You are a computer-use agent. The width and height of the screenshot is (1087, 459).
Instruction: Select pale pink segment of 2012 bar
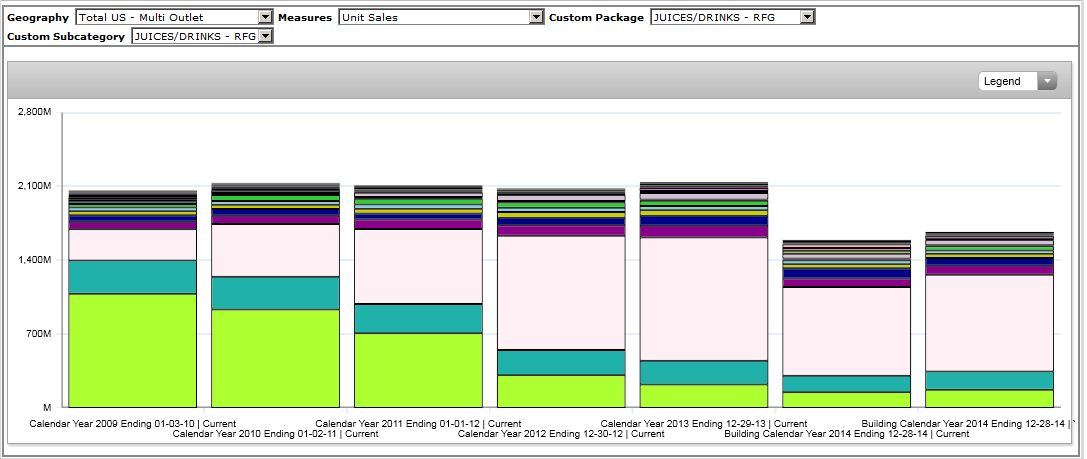(x=561, y=292)
